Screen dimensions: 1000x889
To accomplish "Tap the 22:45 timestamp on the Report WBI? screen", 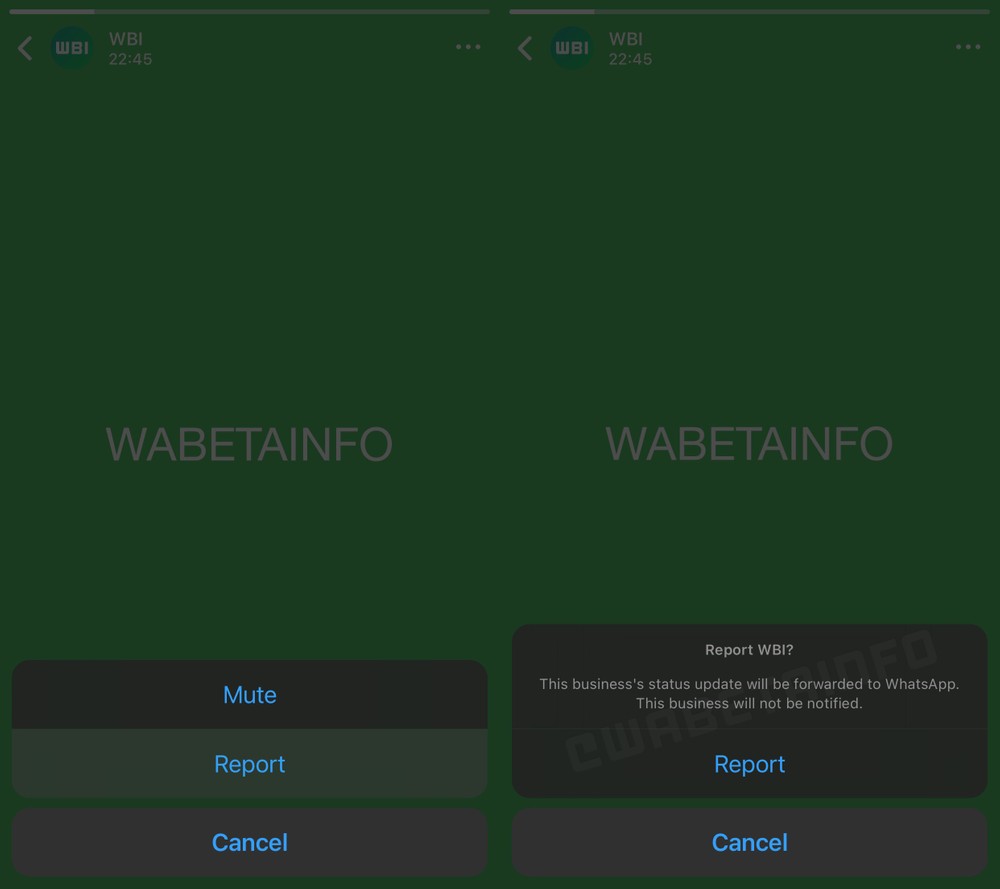I will click(630, 59).
